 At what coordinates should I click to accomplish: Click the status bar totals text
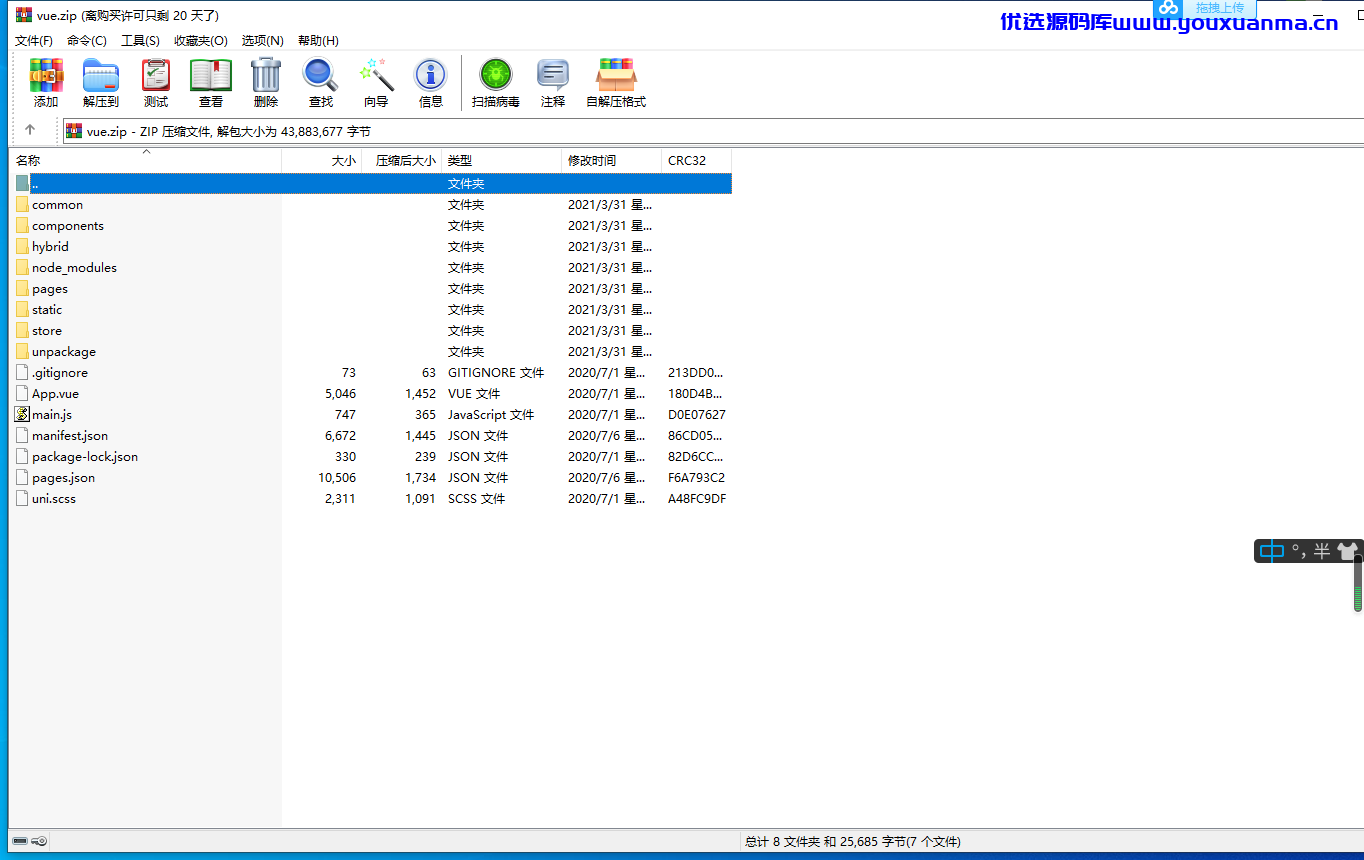(853, 841)
